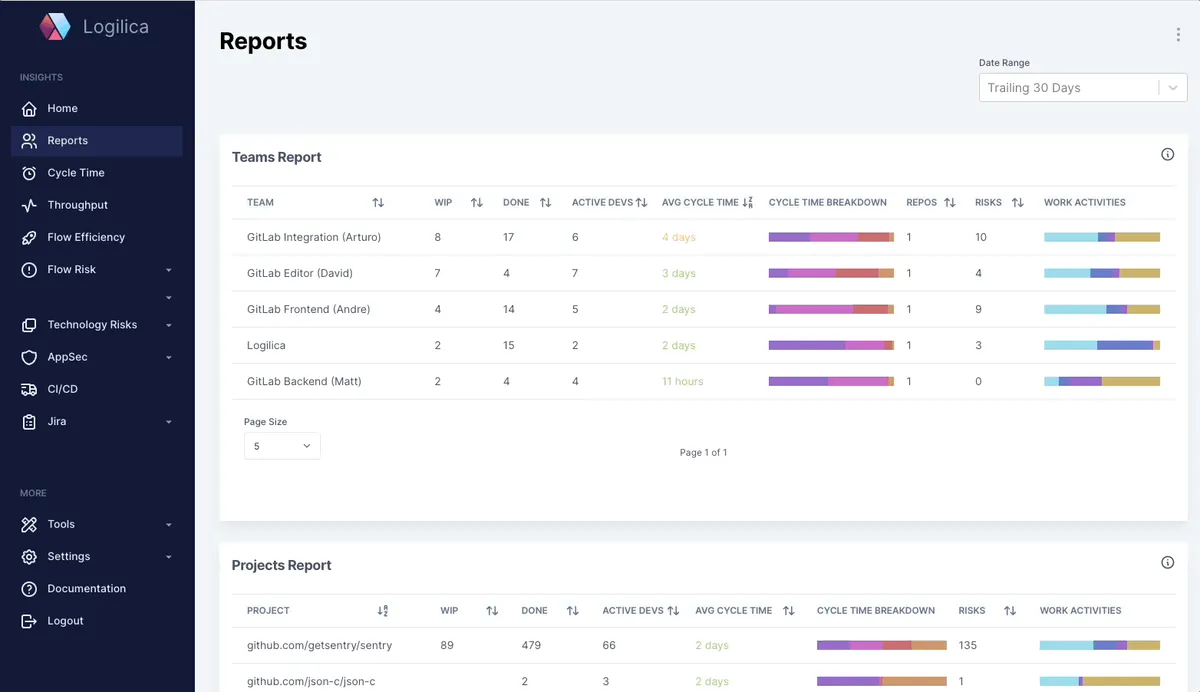
Task: Click the Teams Report info icon
Action: (1167, 155)
